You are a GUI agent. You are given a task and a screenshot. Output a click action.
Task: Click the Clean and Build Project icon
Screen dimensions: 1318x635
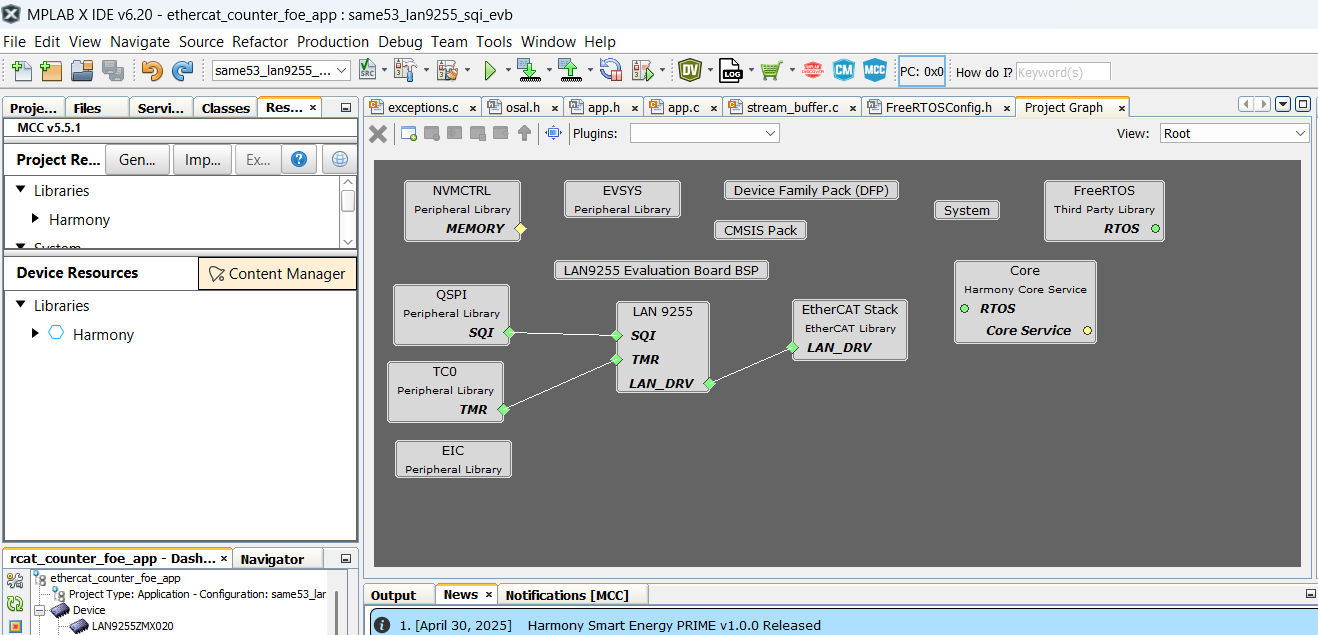click(x=447, y=70)
